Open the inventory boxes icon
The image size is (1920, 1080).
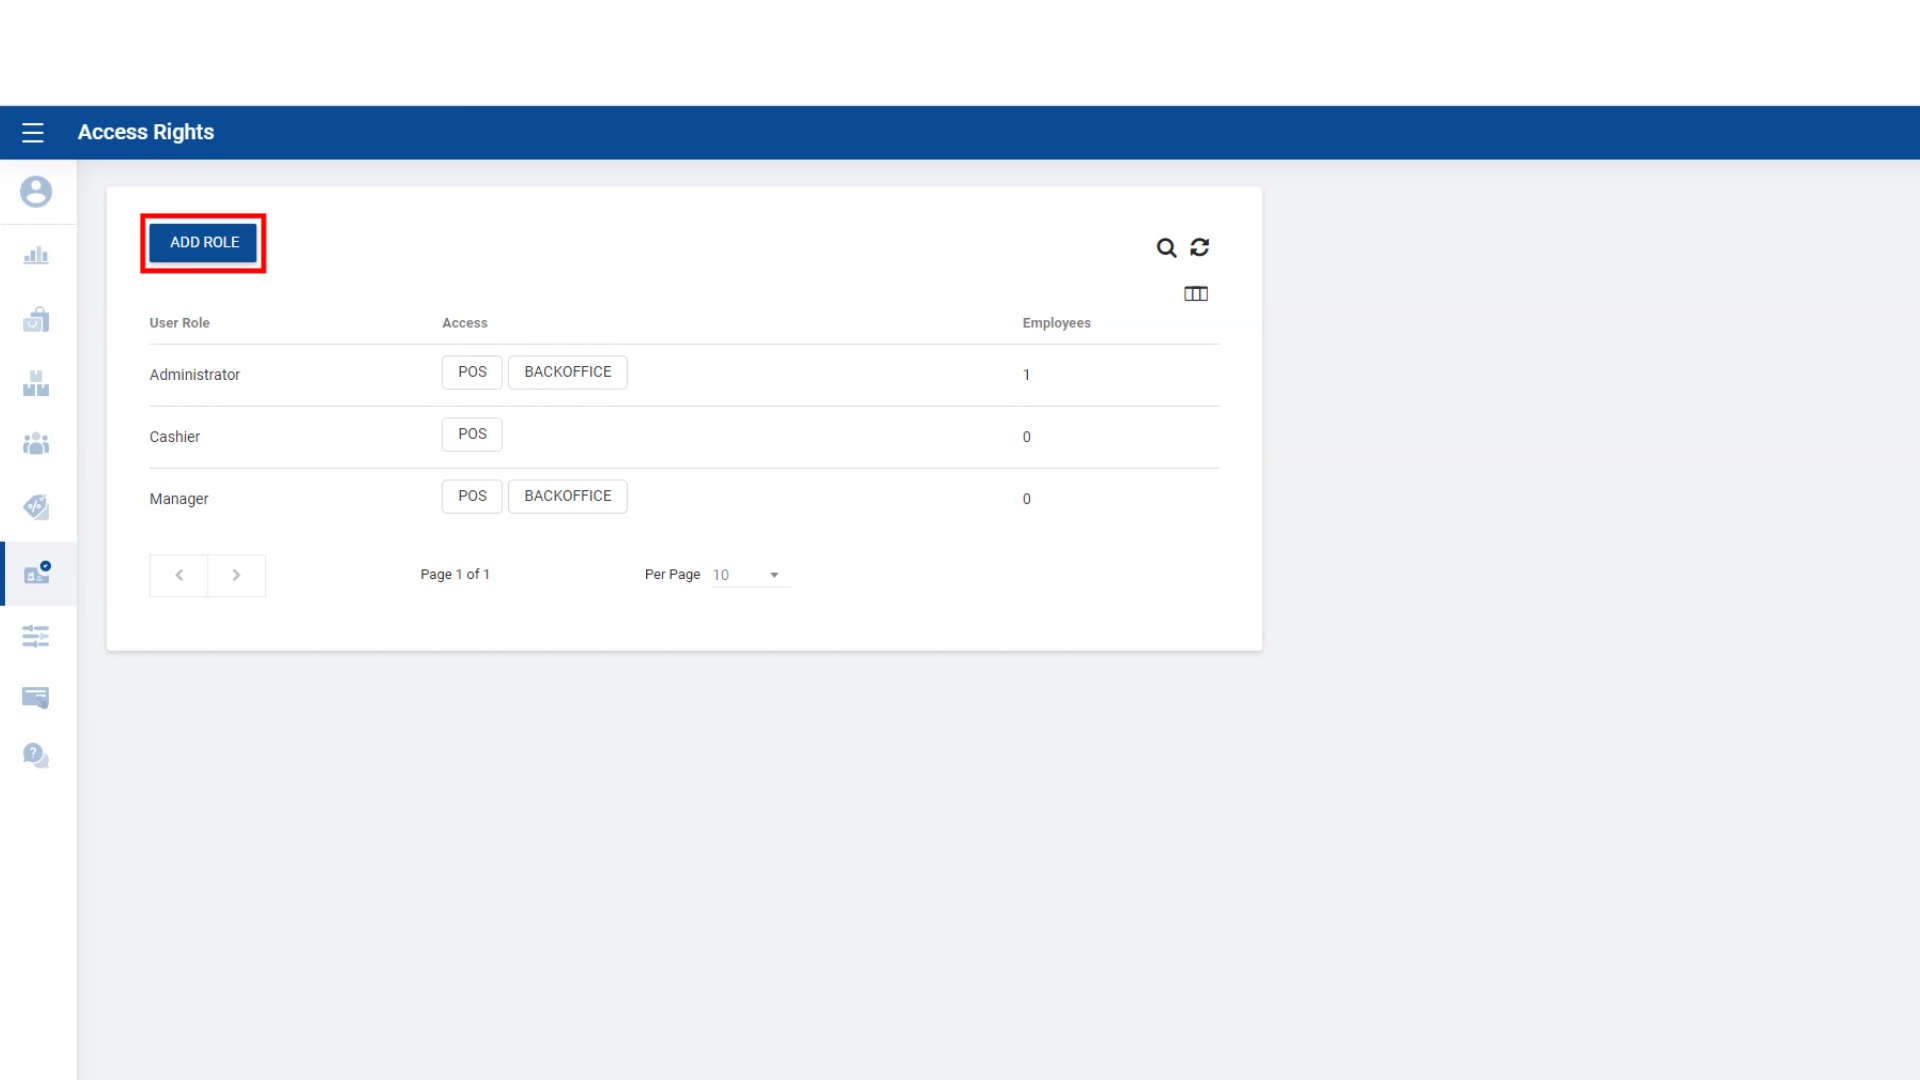[36, 383]
